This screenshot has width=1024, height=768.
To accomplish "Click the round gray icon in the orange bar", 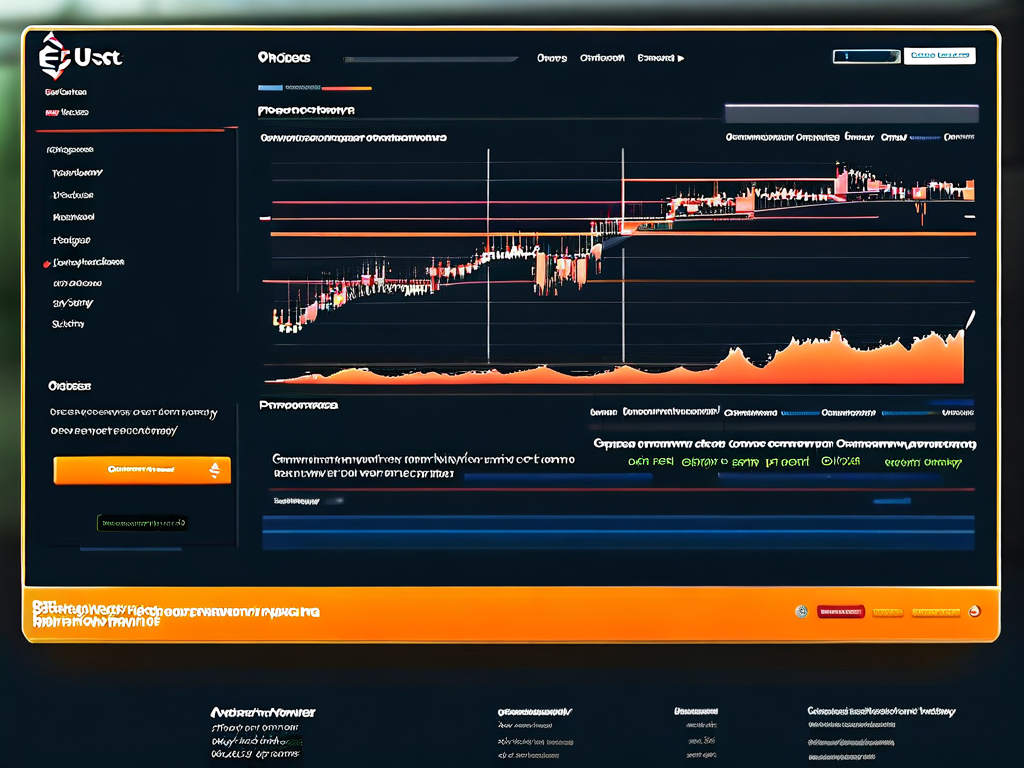I will [801, 611].
